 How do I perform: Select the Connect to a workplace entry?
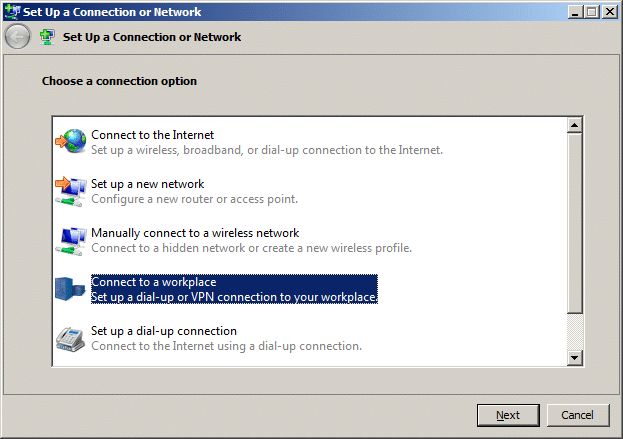(234, 289)
